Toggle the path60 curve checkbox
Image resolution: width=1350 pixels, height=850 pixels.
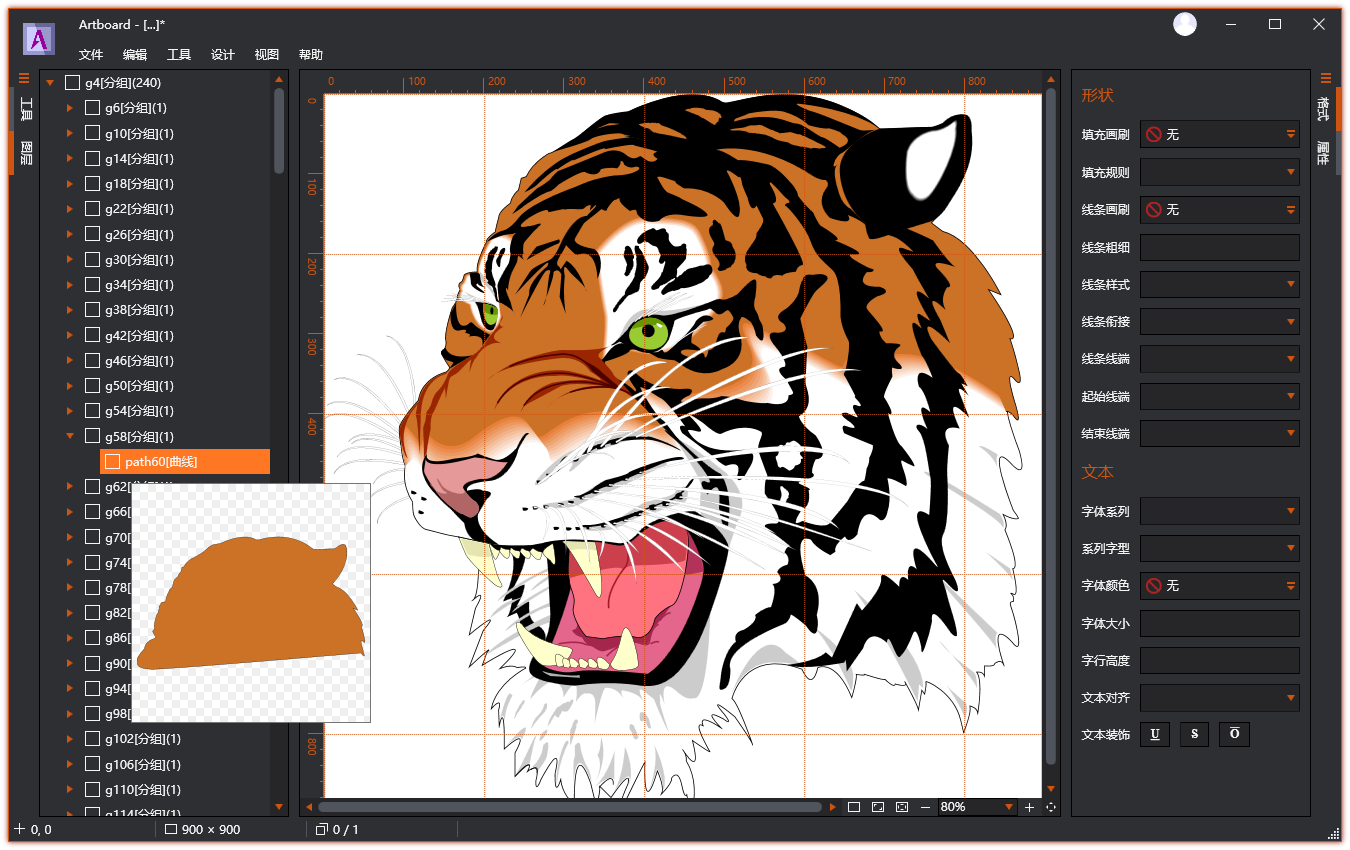112,461
